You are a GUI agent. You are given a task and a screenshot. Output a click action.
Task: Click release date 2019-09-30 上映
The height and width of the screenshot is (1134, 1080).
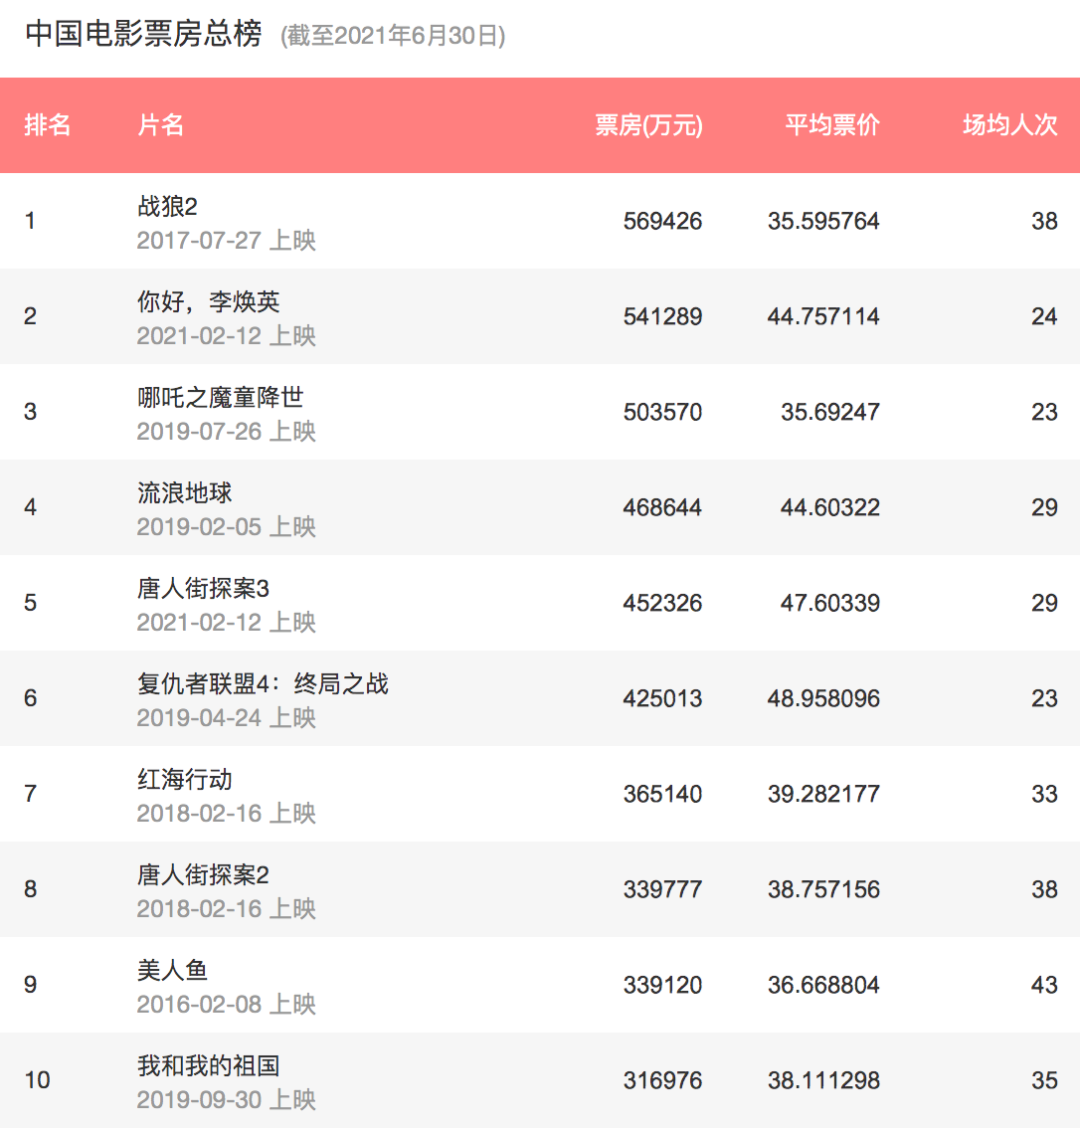coord(226,1099)
